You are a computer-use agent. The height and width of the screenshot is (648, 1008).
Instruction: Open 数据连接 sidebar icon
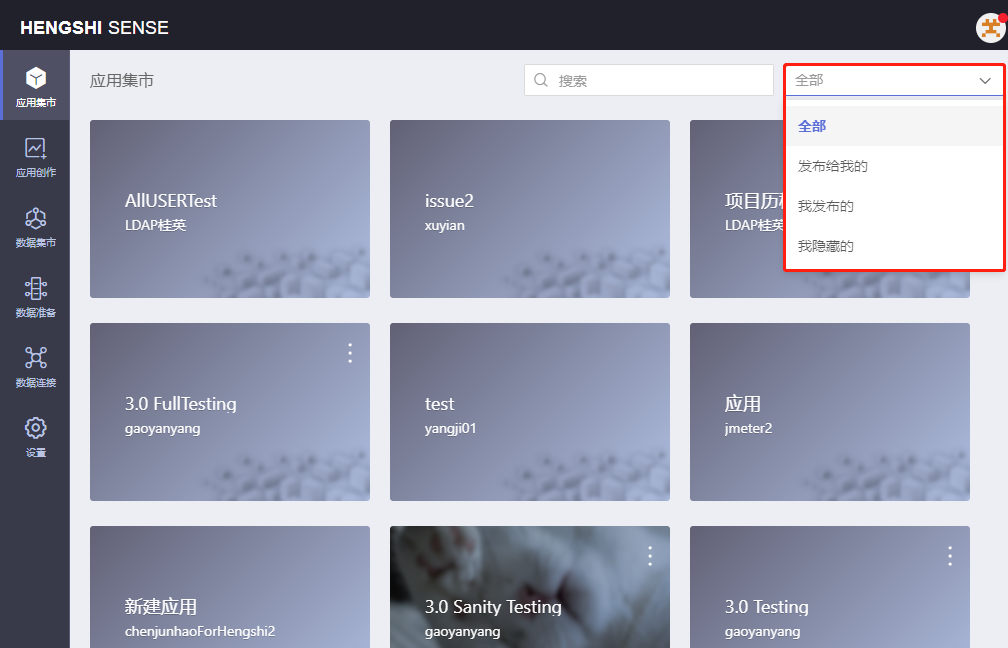pyautogui.click(x=36, y=358)
